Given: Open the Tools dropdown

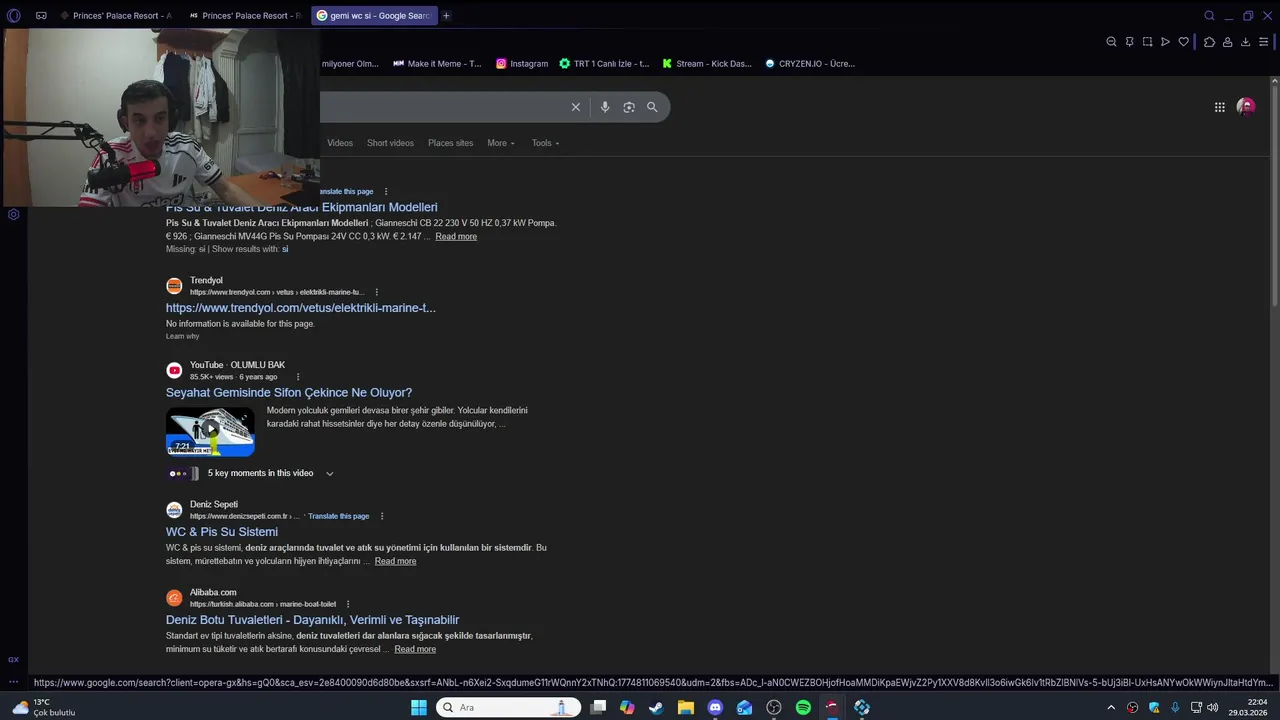Looking at the screenshot, I should 545,143.
